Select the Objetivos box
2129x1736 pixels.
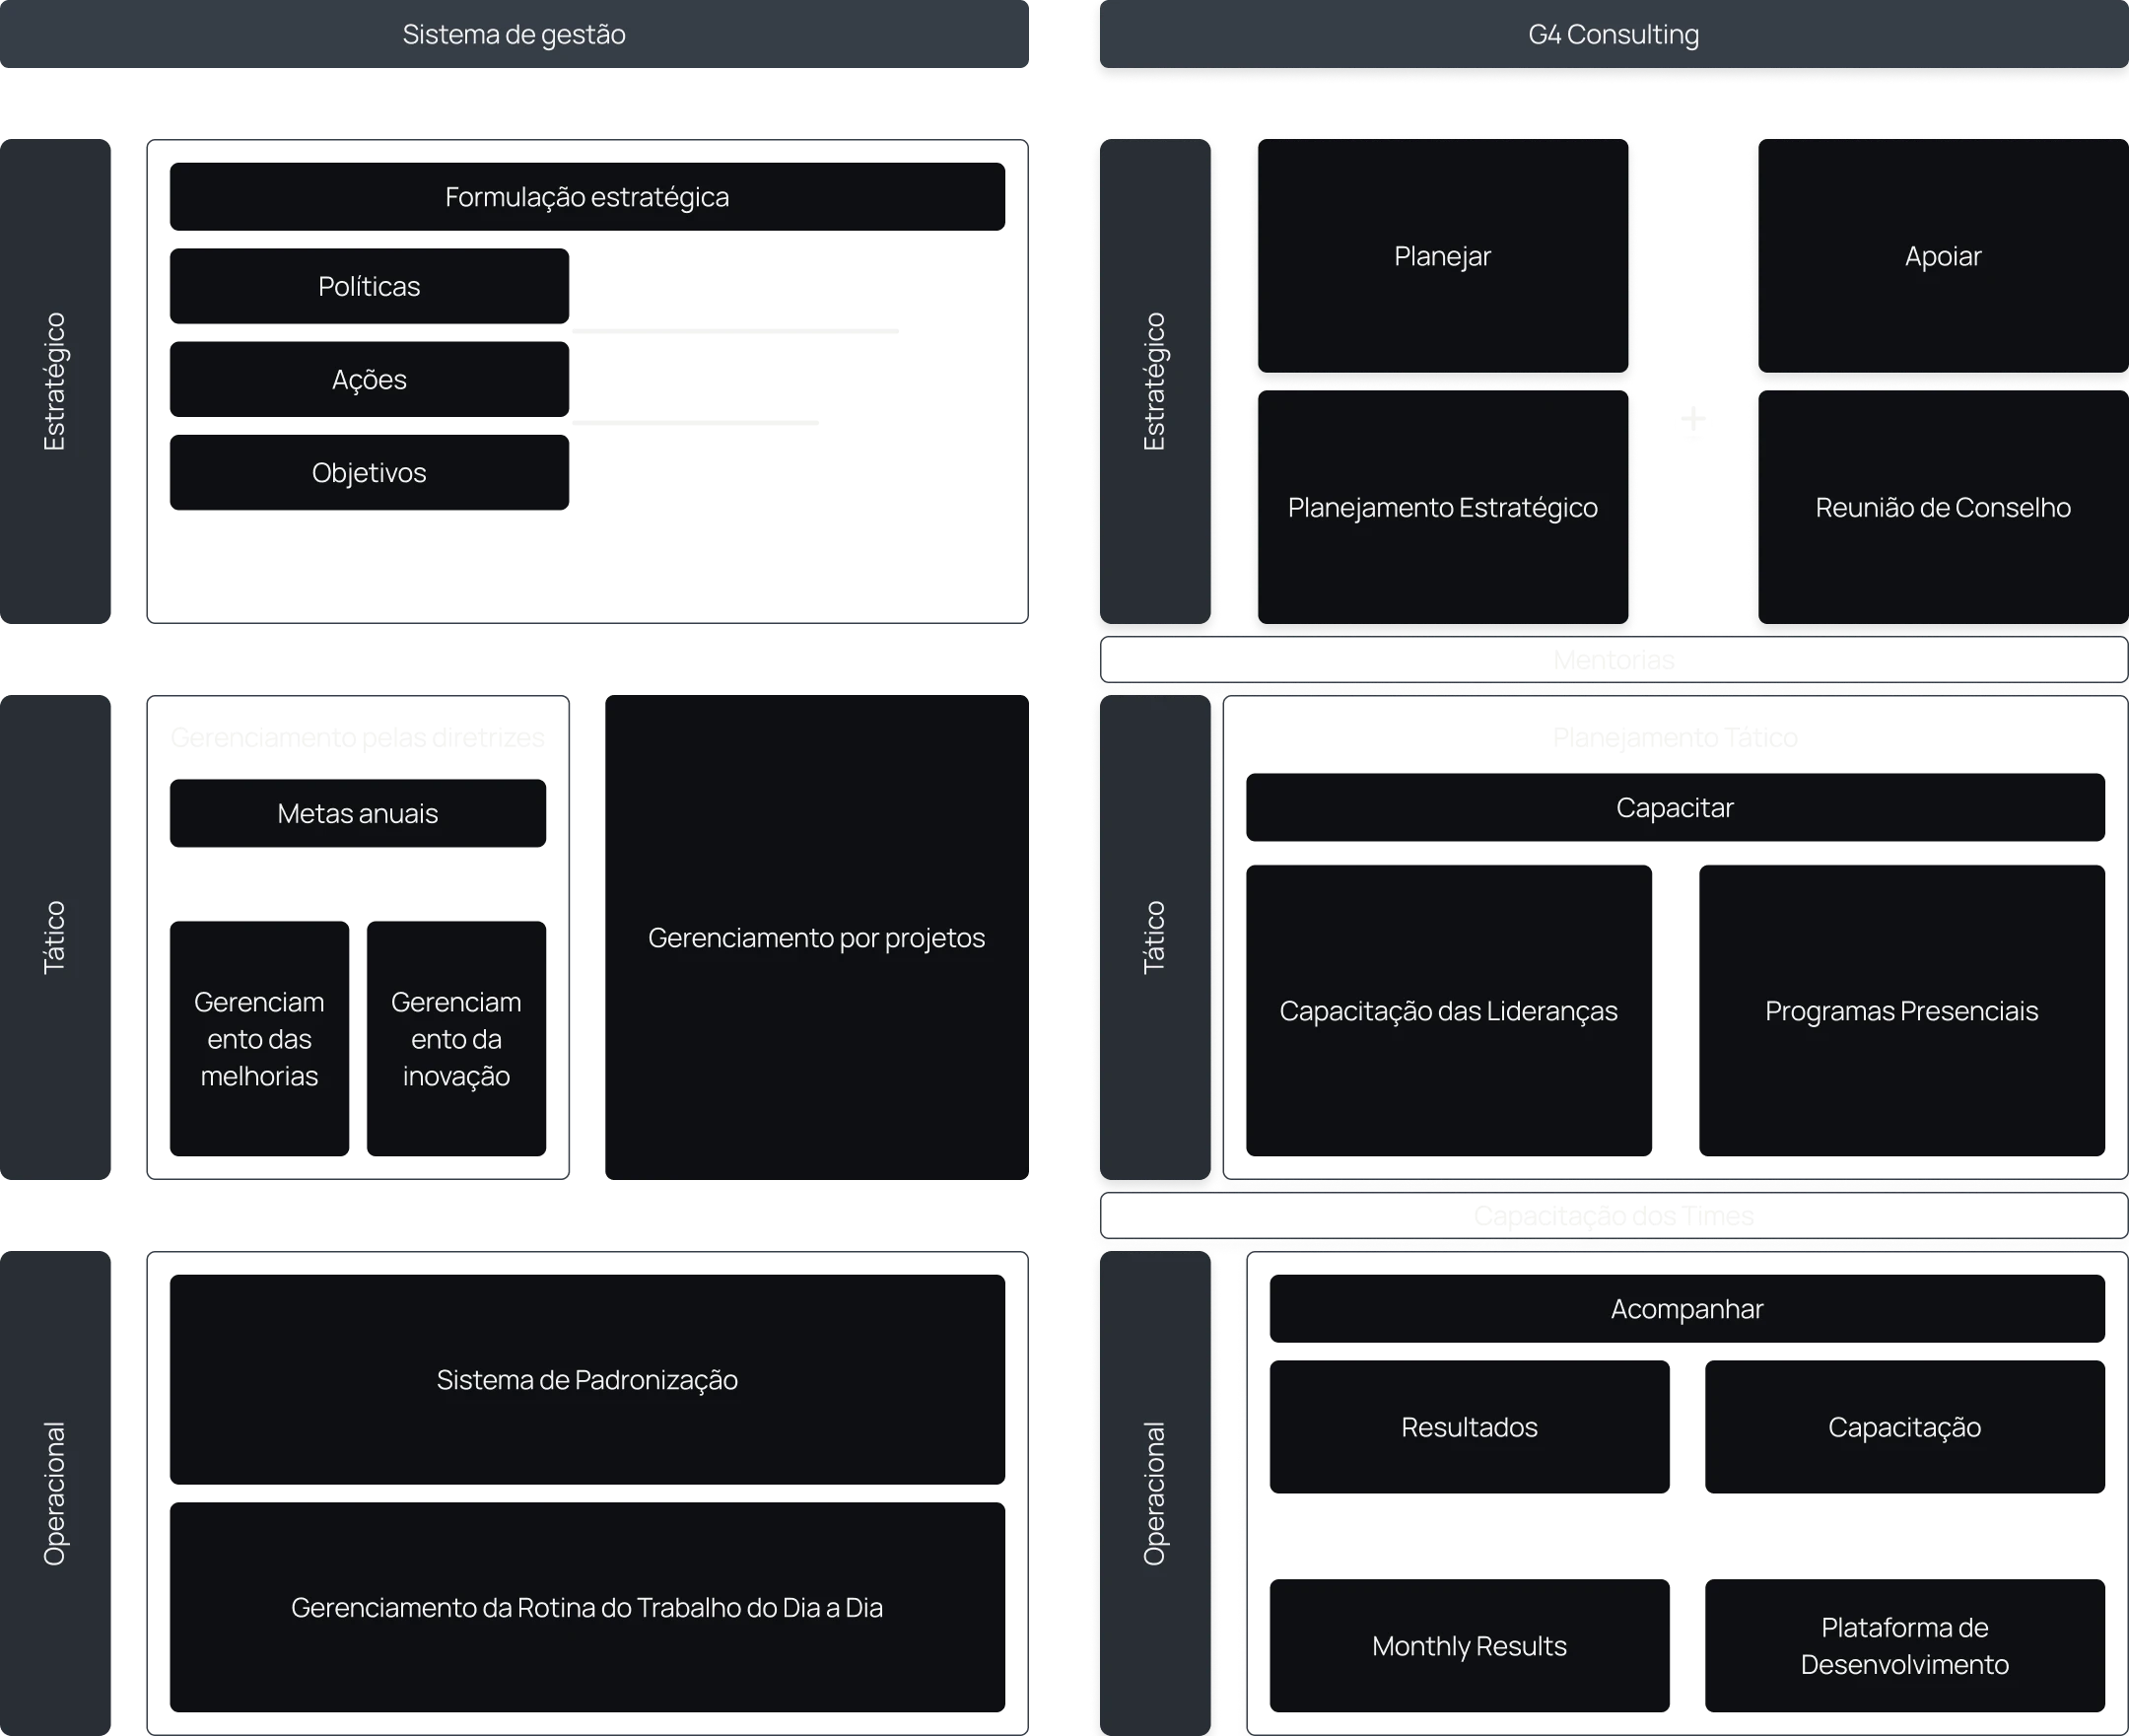369,473
